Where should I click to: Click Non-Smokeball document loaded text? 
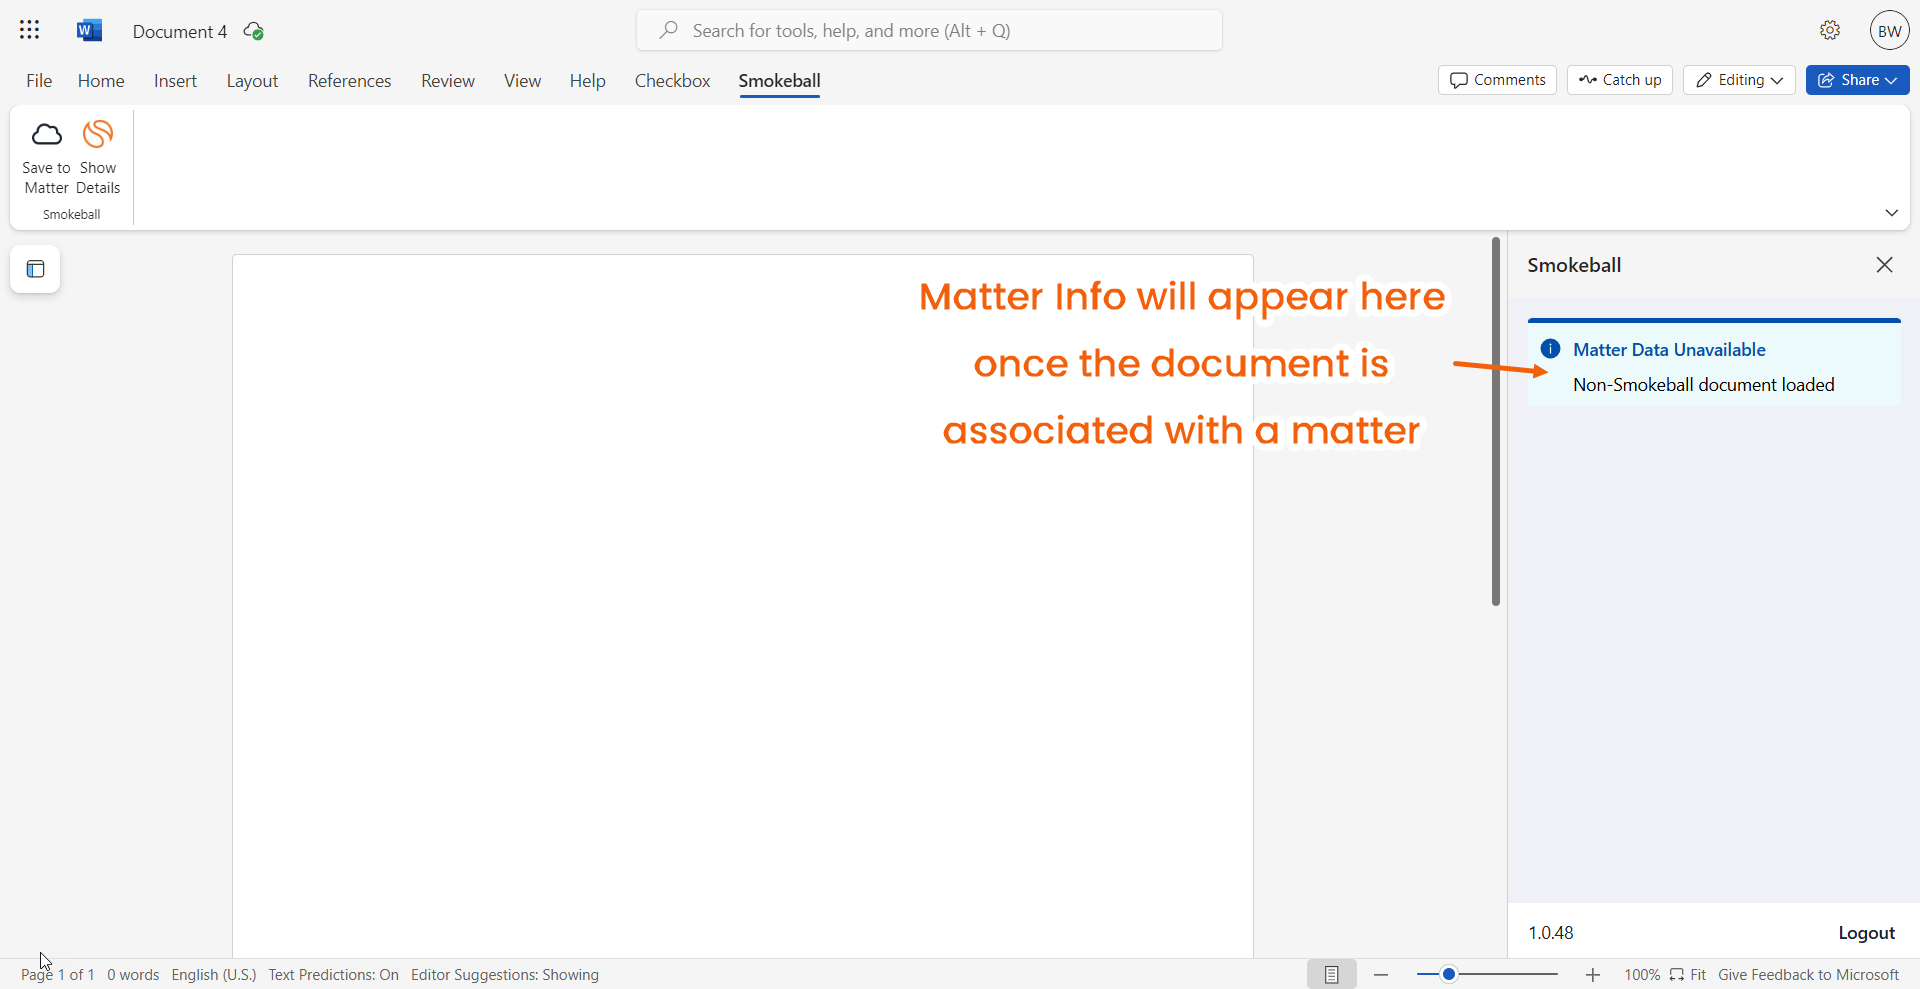[1703, 385]
